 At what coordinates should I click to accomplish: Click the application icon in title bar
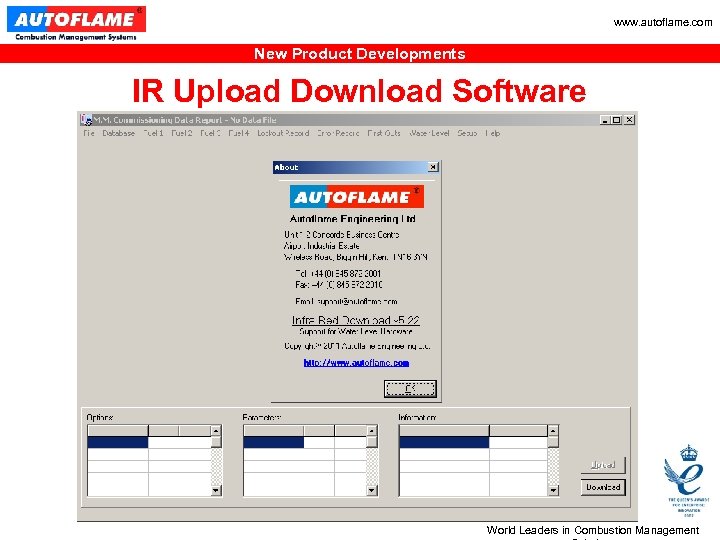86,120
